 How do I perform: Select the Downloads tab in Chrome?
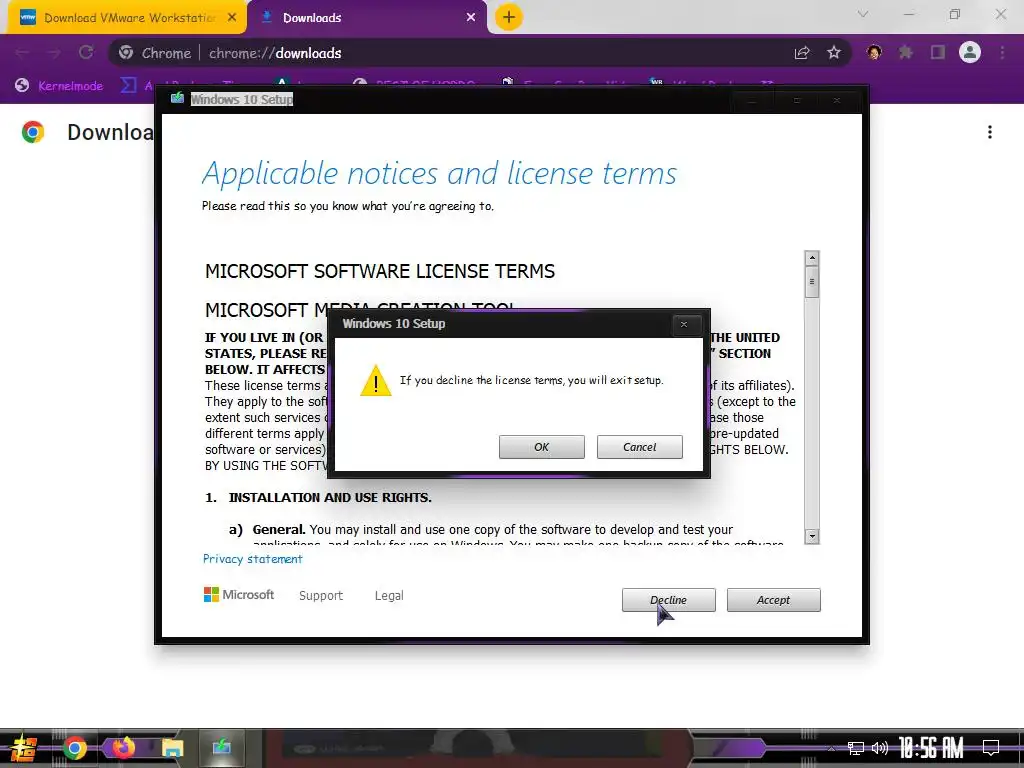pos(366,18)
